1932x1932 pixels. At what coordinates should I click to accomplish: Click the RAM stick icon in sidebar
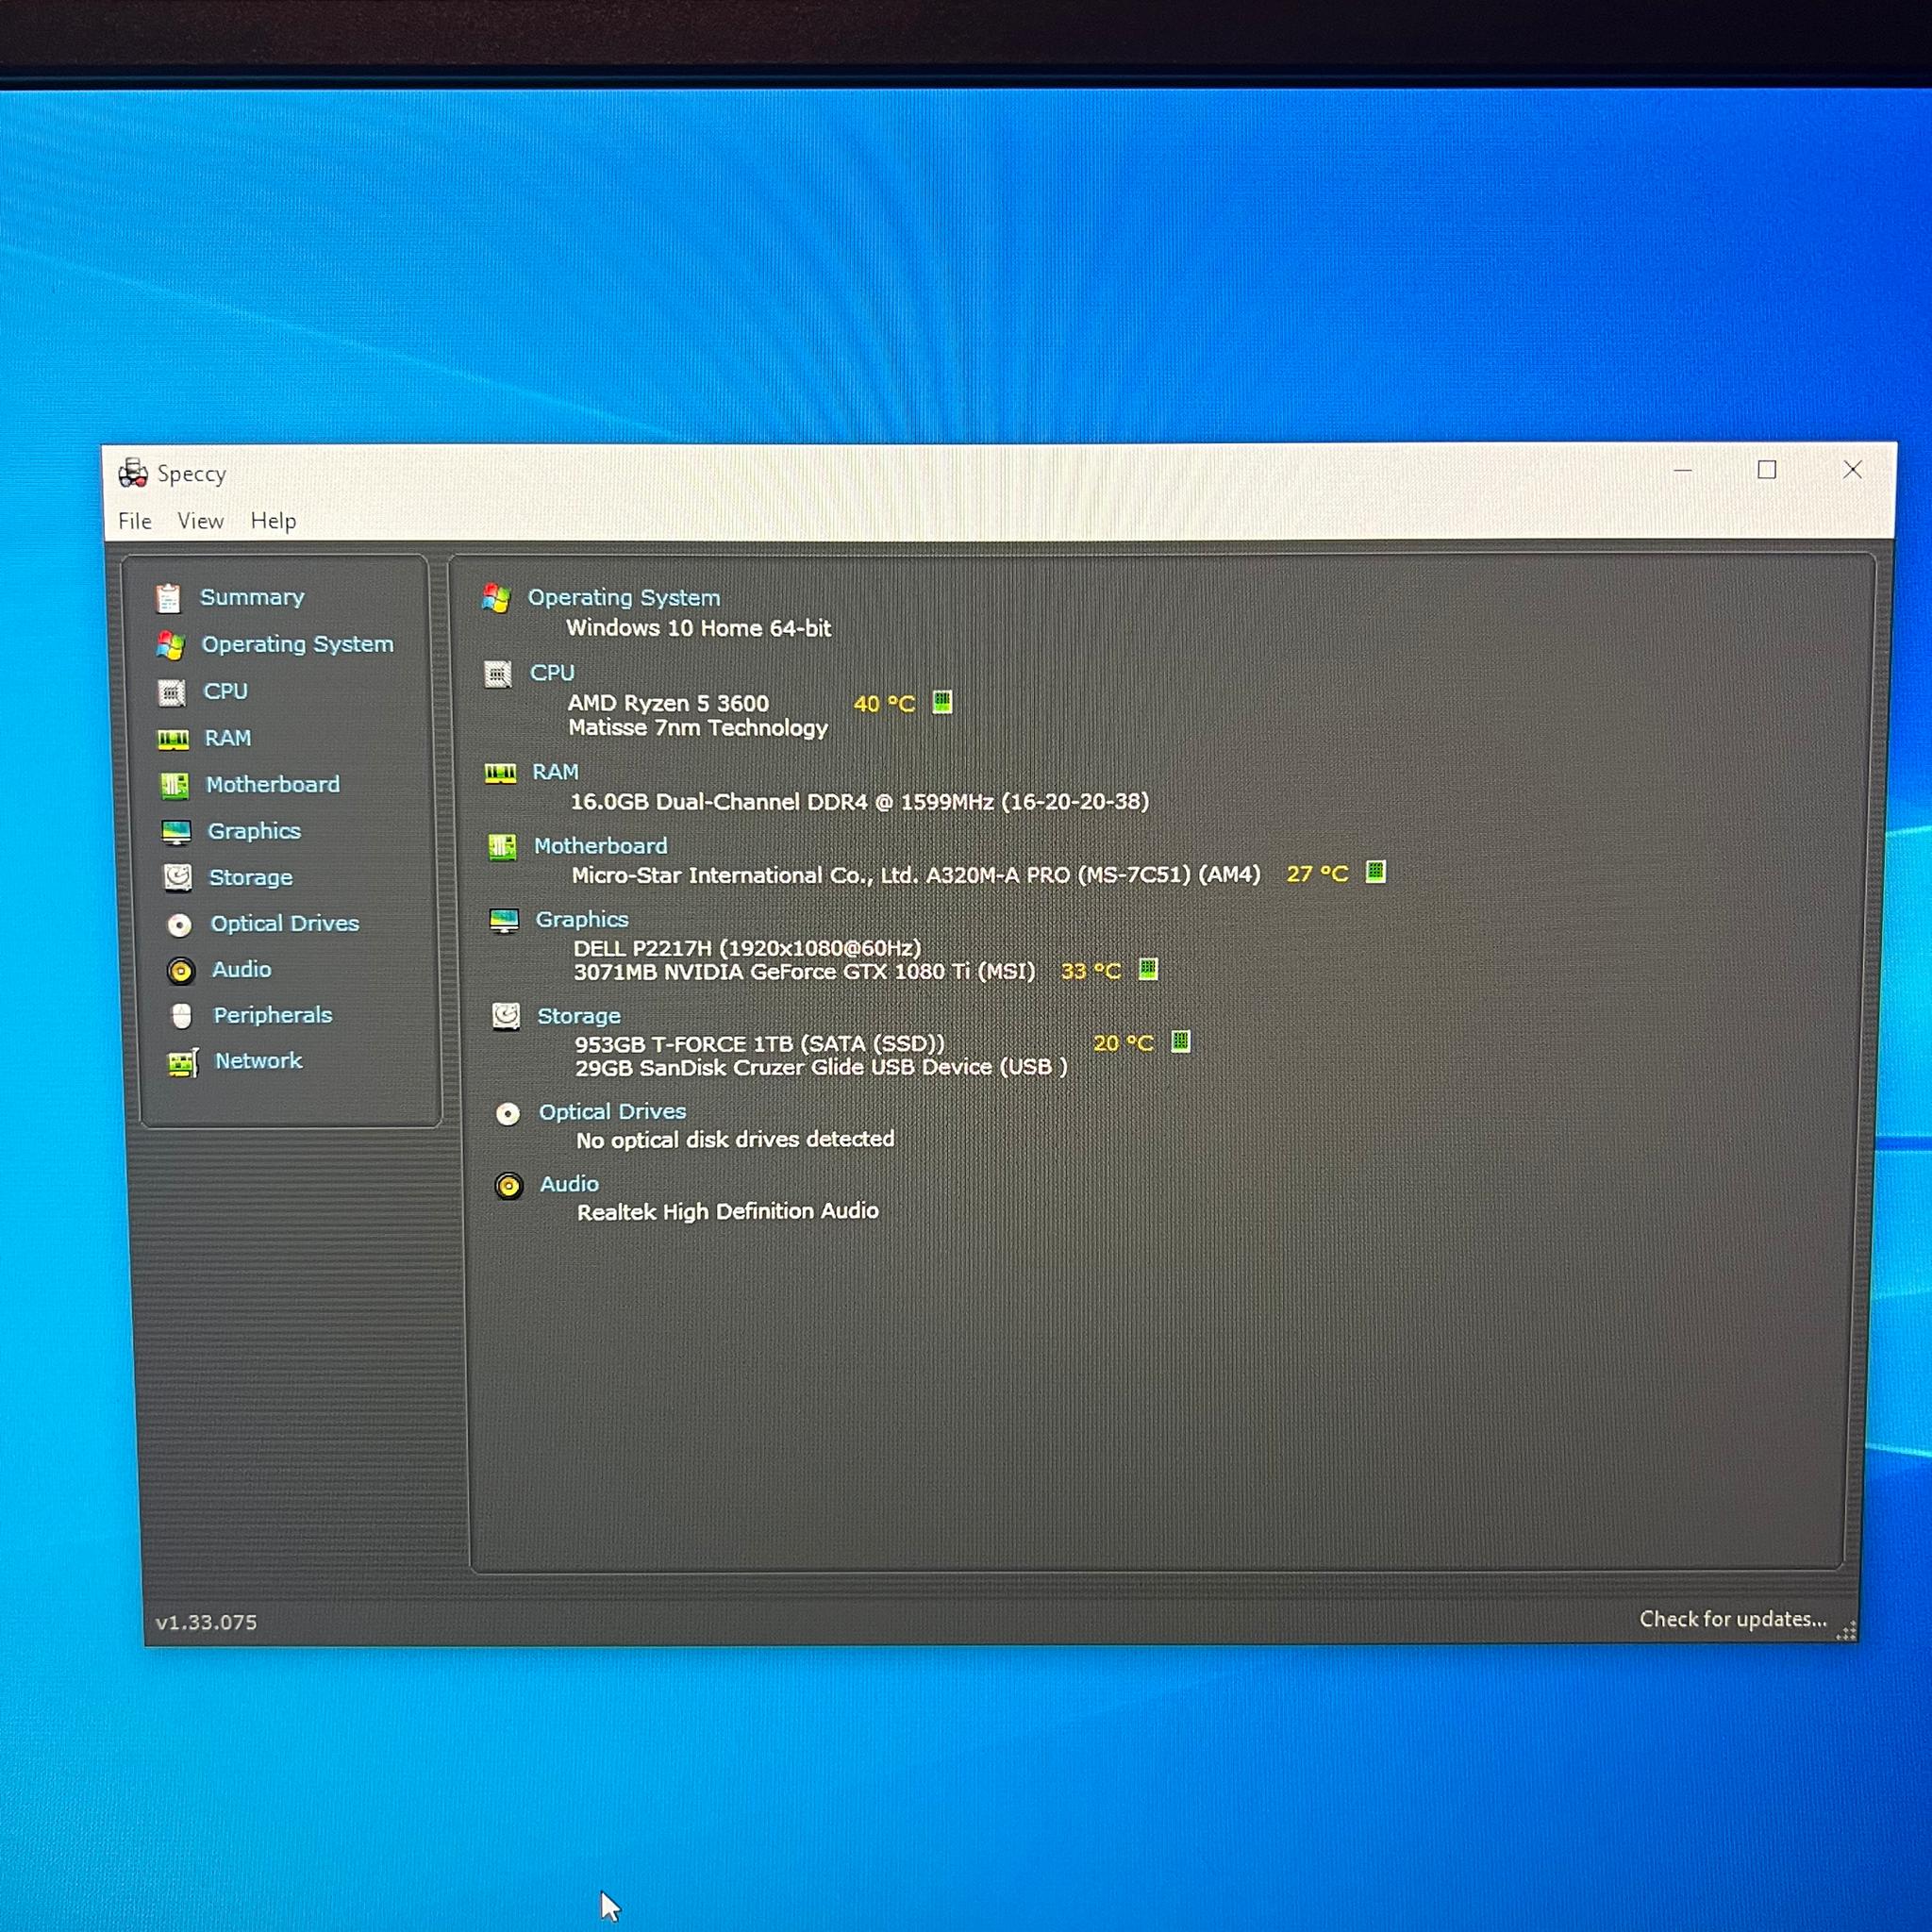(x=173, y=739)
